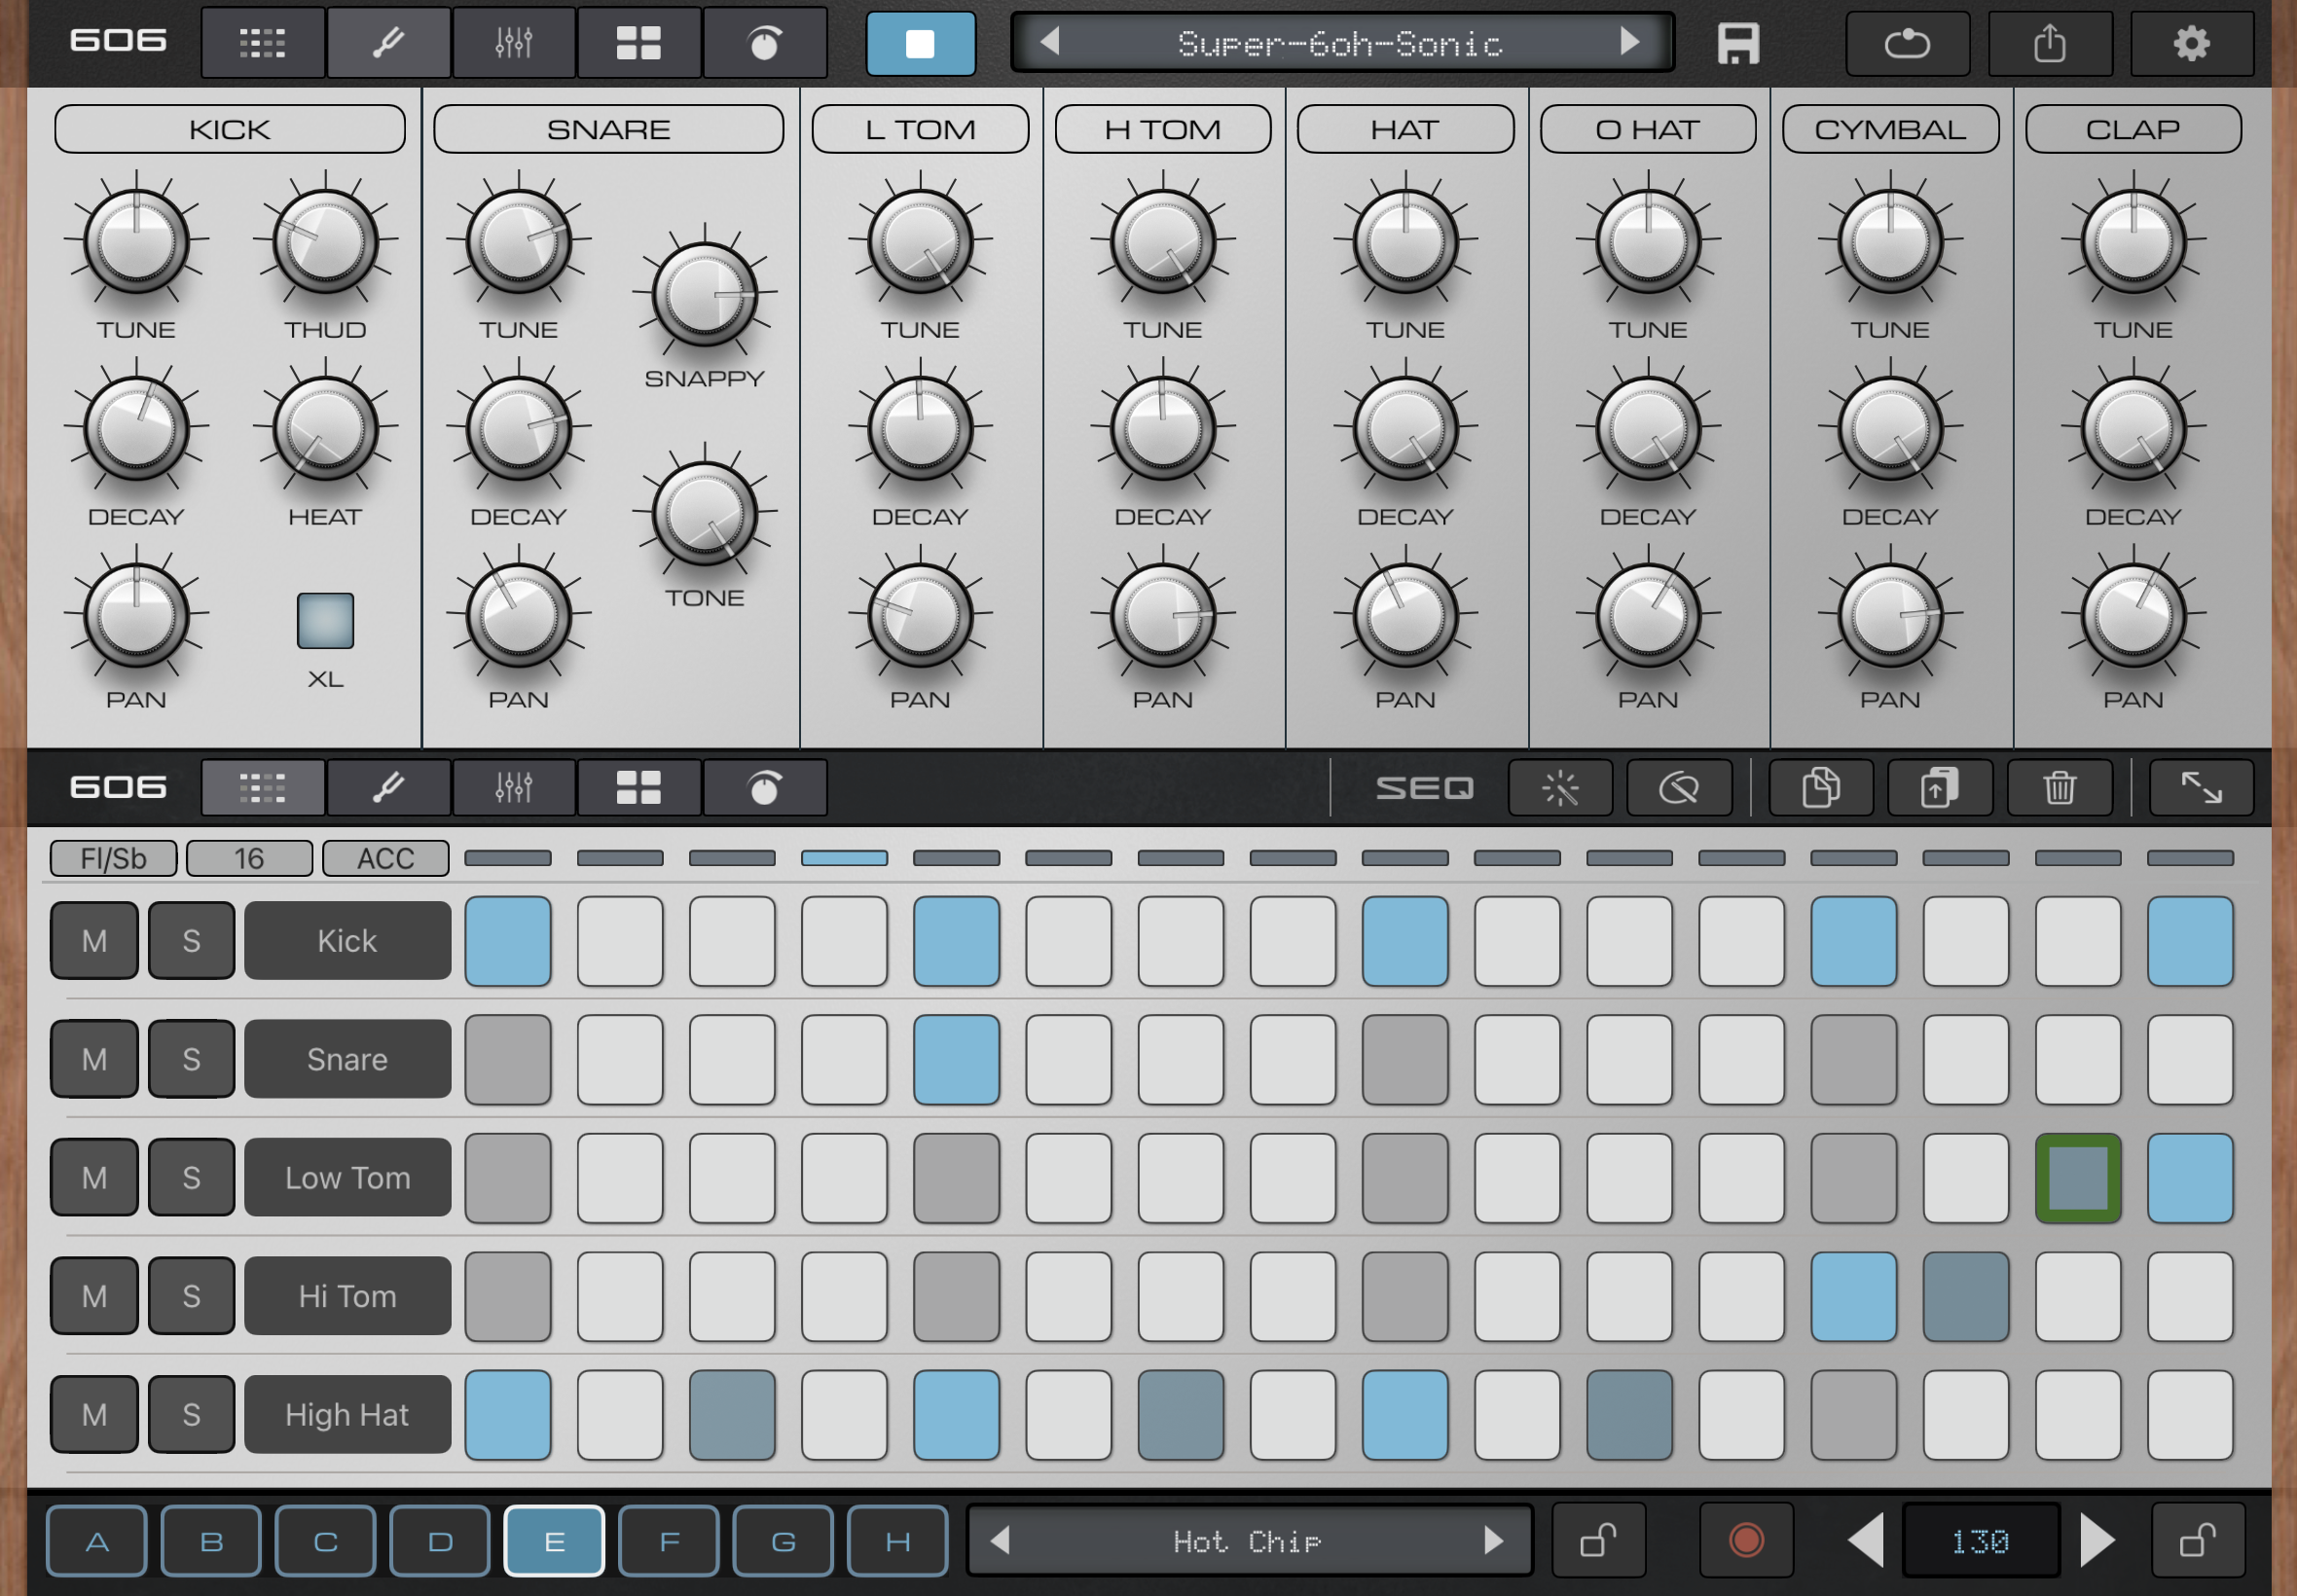Select pattern bank F

(x=669, y=1541)
